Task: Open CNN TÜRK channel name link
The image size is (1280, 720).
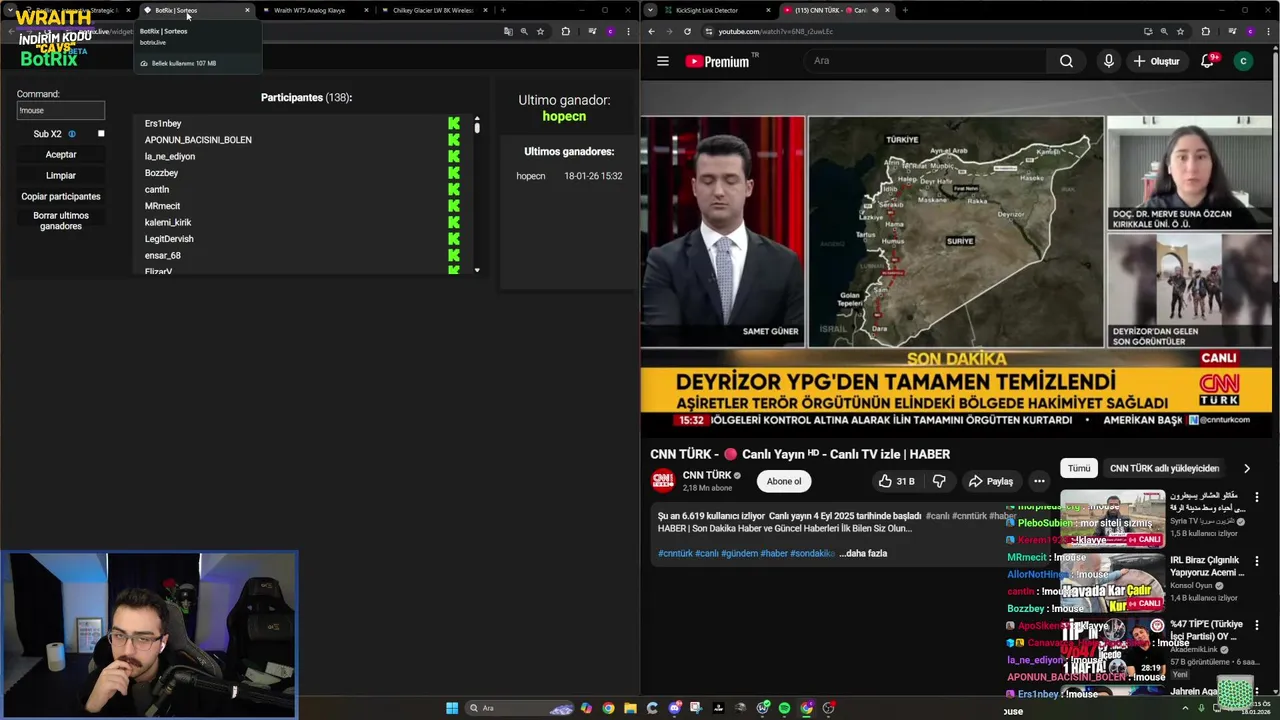Action: point(707,476)
